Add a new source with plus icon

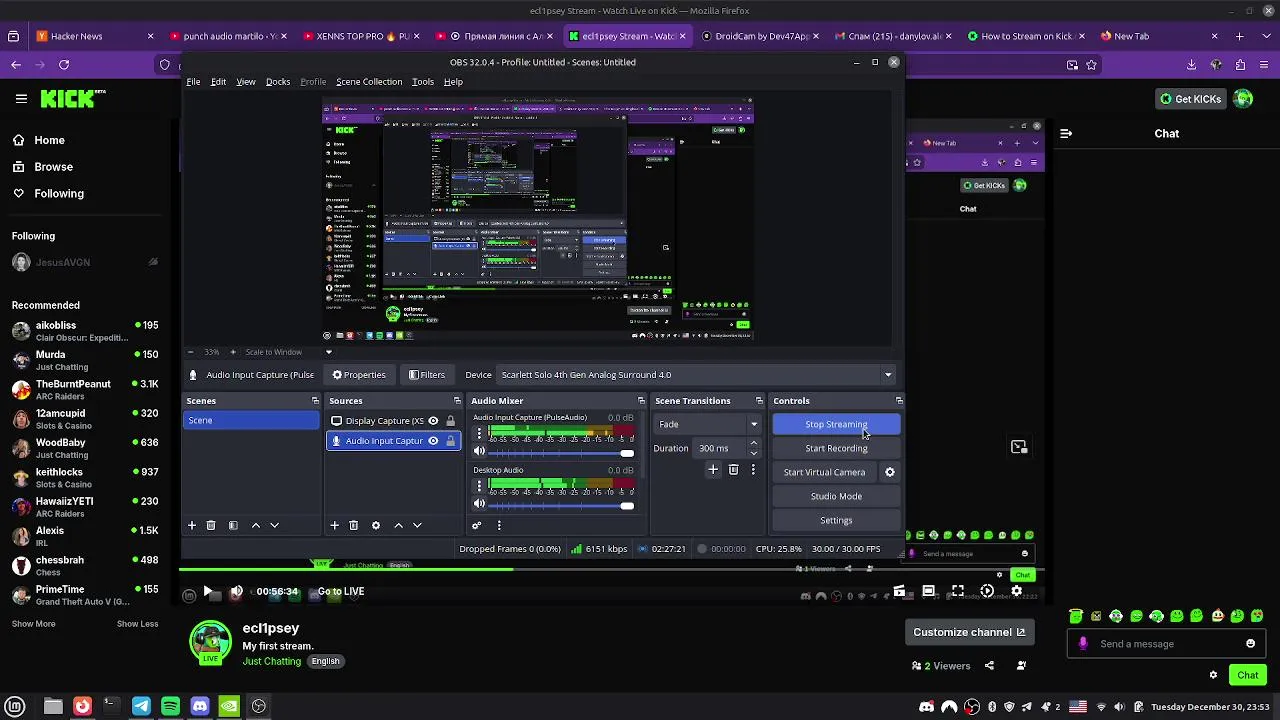point(335,525)
